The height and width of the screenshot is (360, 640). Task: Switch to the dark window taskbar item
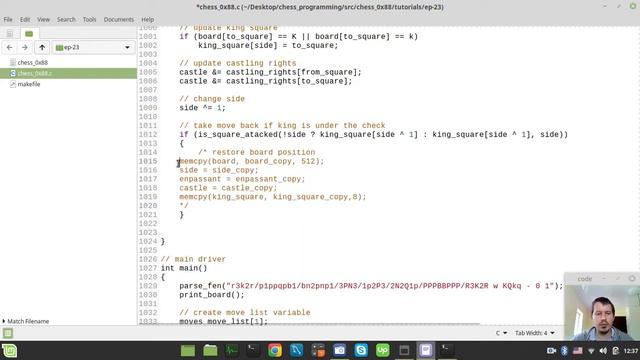pos(404,351)
